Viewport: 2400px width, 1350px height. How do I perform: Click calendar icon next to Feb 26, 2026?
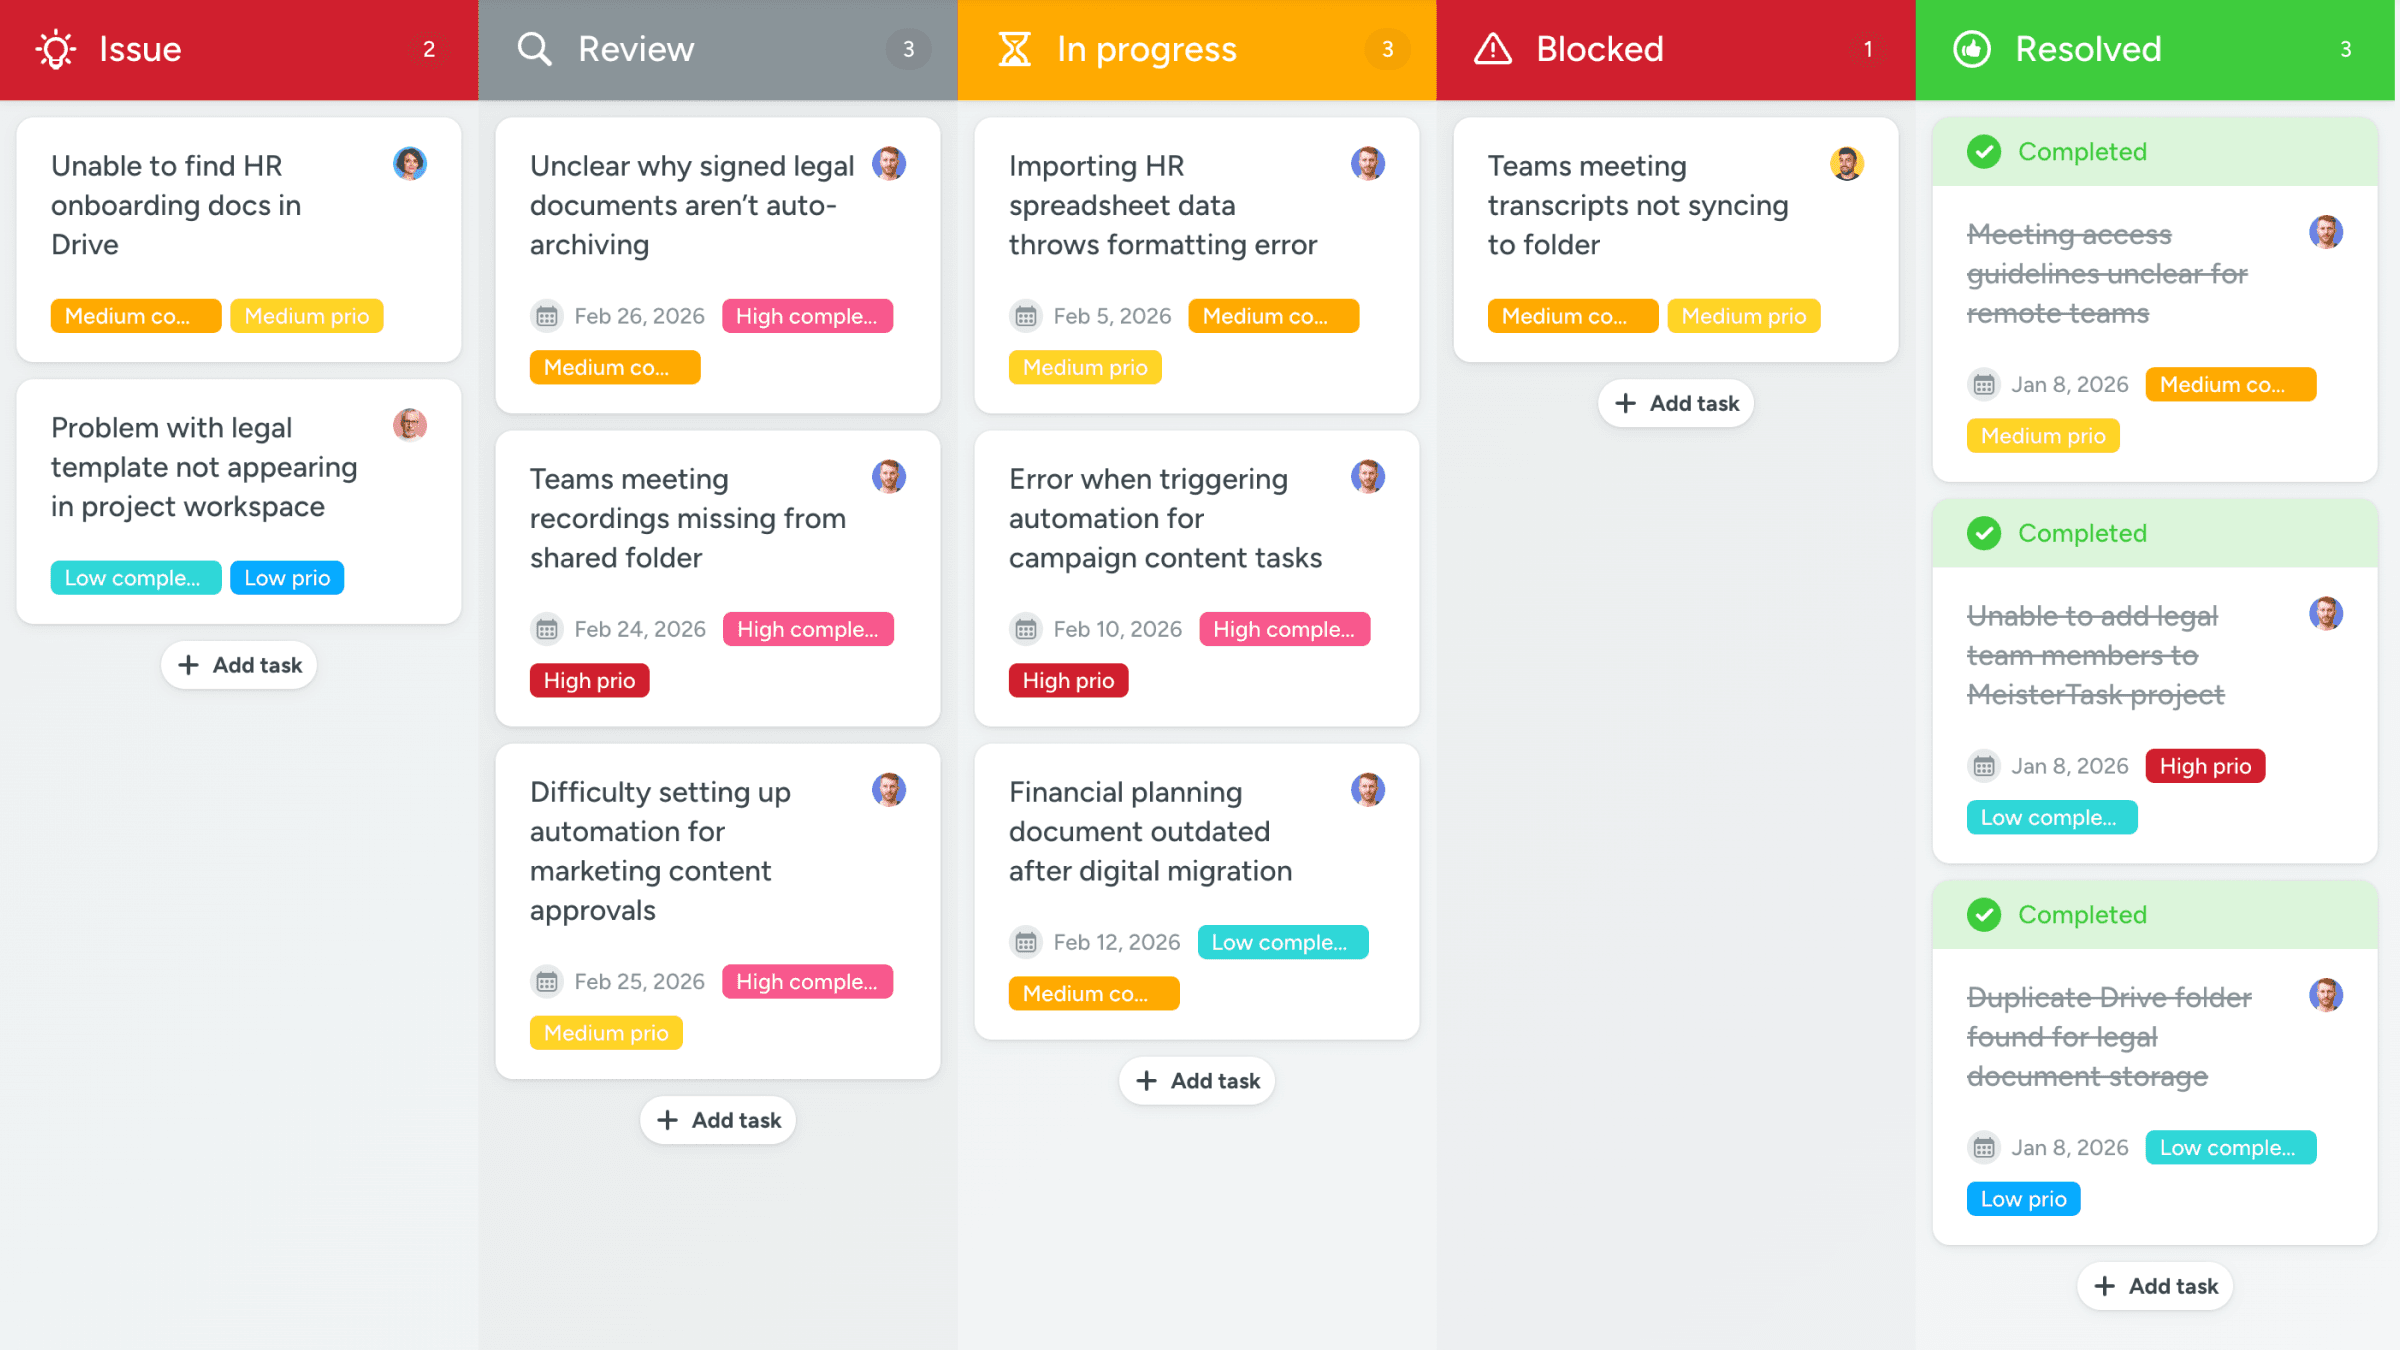click(547, 317)
